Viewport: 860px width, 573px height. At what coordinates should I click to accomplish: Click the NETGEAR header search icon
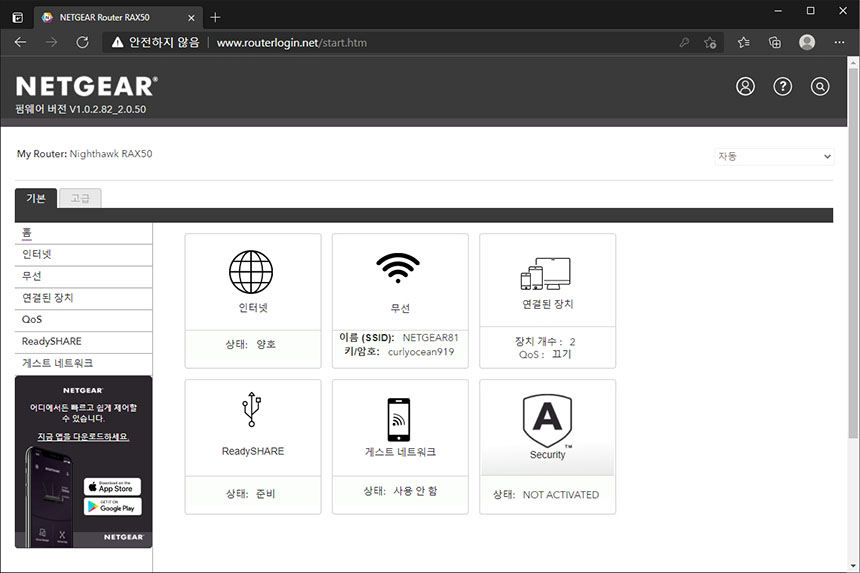coord(820,86)
